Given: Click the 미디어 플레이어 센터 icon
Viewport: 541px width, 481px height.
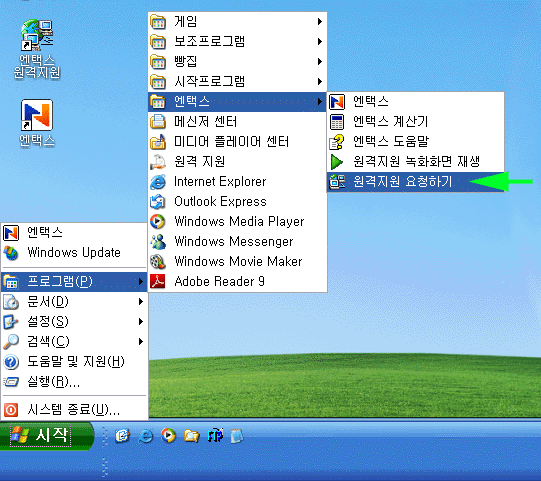Looking at the screenshot, I should pos(158,142).
